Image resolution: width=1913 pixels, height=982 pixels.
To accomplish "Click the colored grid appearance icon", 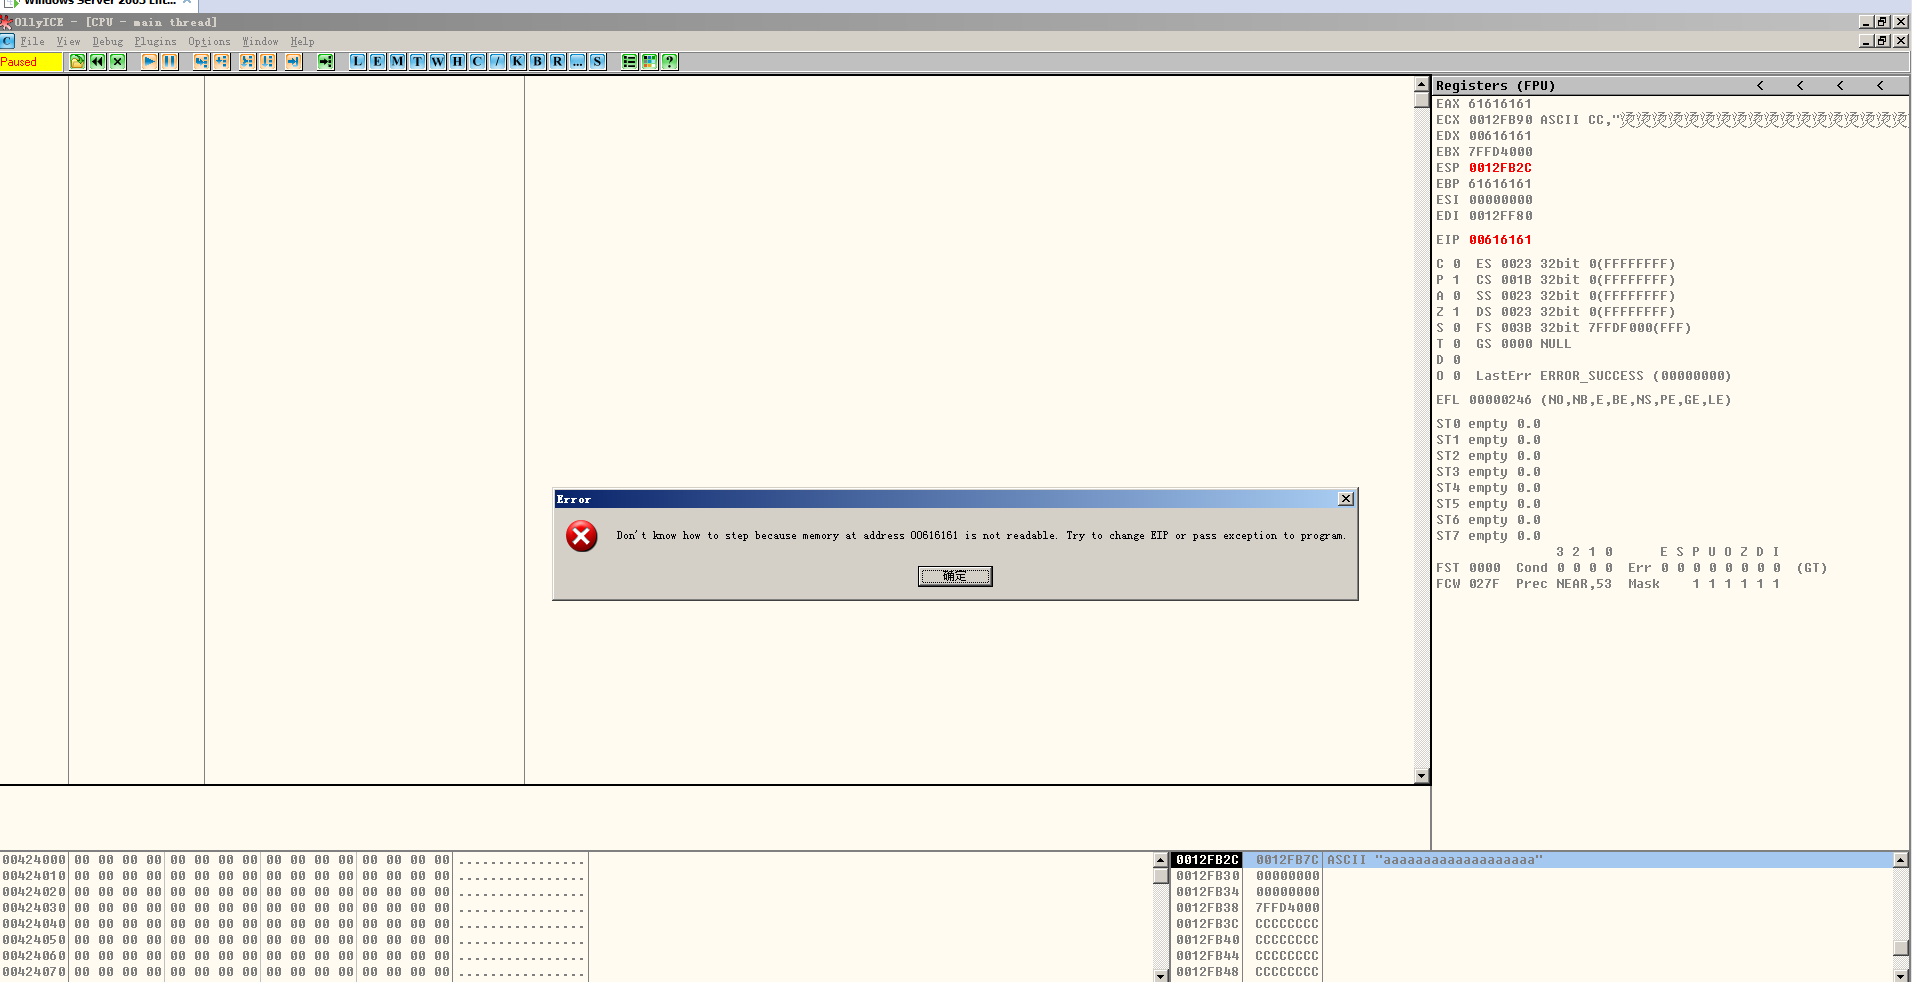I will pyautogui.click(x=649, y=62).
